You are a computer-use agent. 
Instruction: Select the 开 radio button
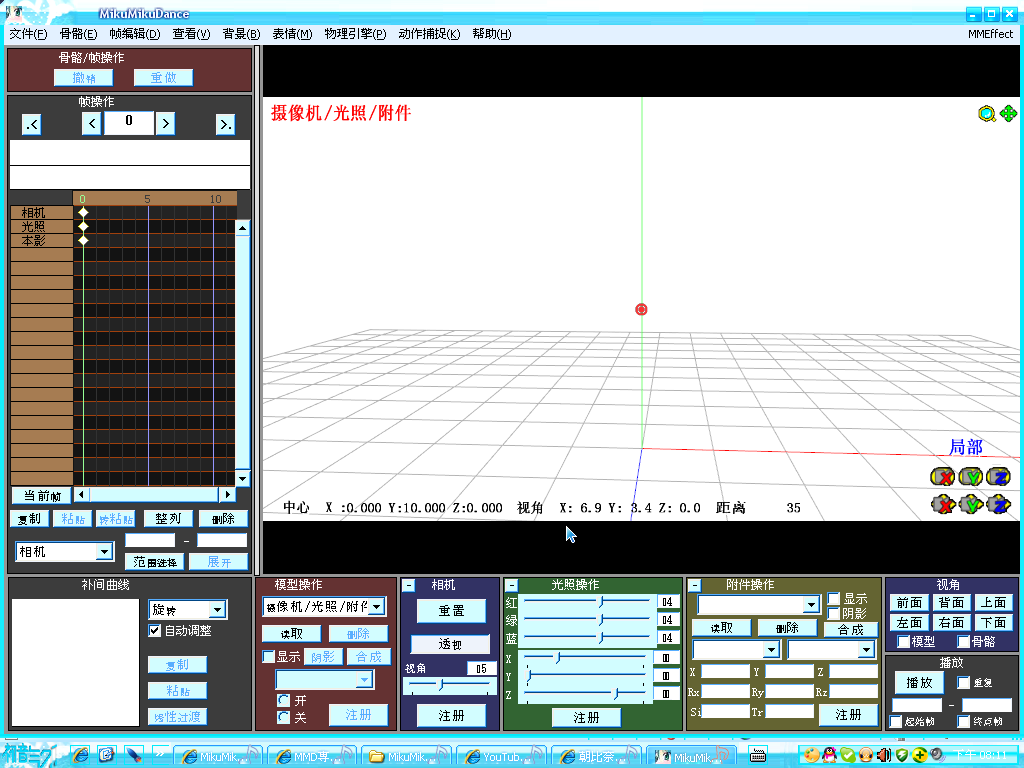(x=284, y=701)
